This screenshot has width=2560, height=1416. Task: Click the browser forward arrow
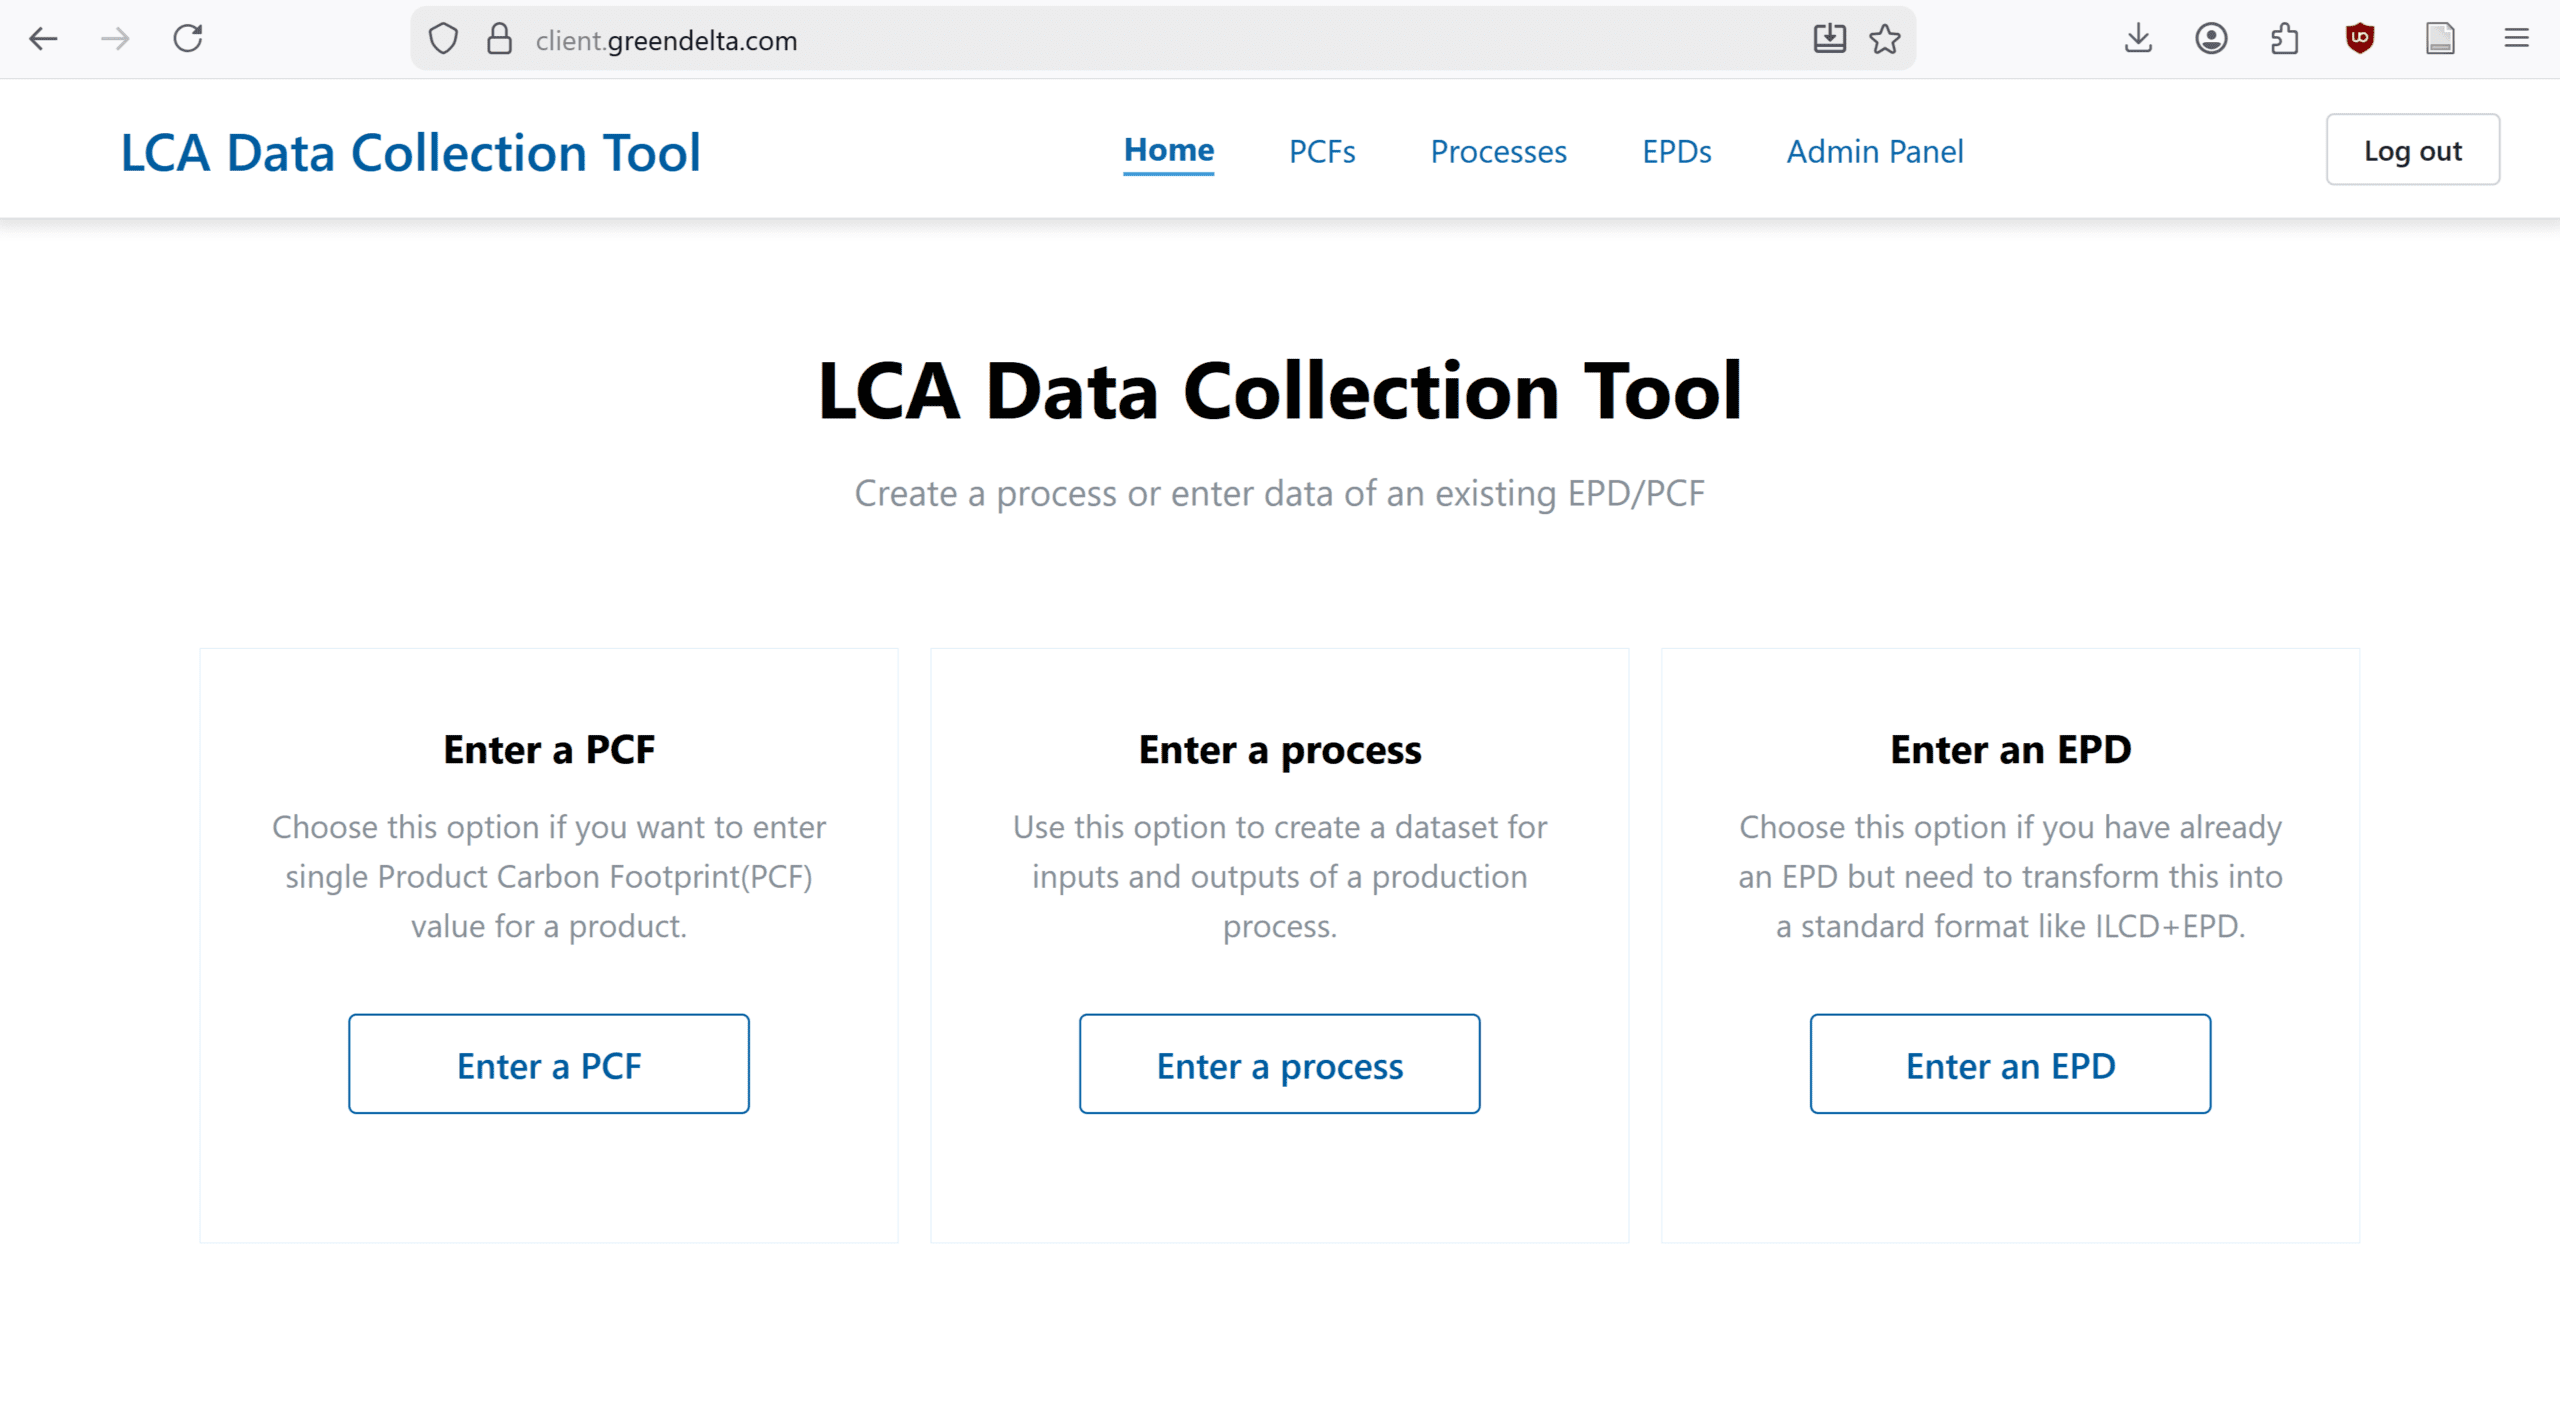115,39
